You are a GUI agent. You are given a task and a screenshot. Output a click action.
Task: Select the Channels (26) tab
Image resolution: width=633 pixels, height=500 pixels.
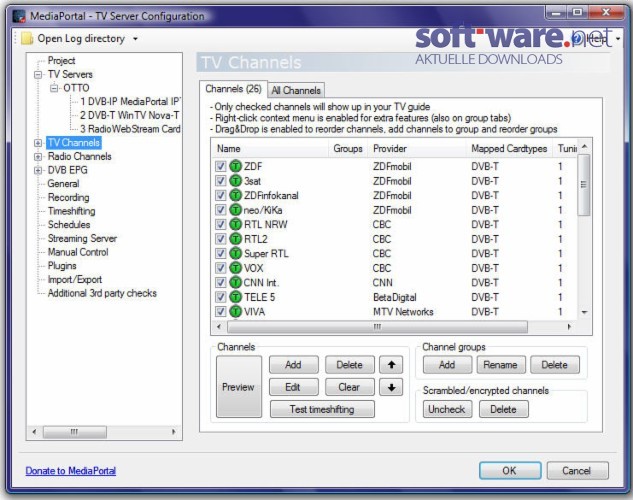click(233, 89)
